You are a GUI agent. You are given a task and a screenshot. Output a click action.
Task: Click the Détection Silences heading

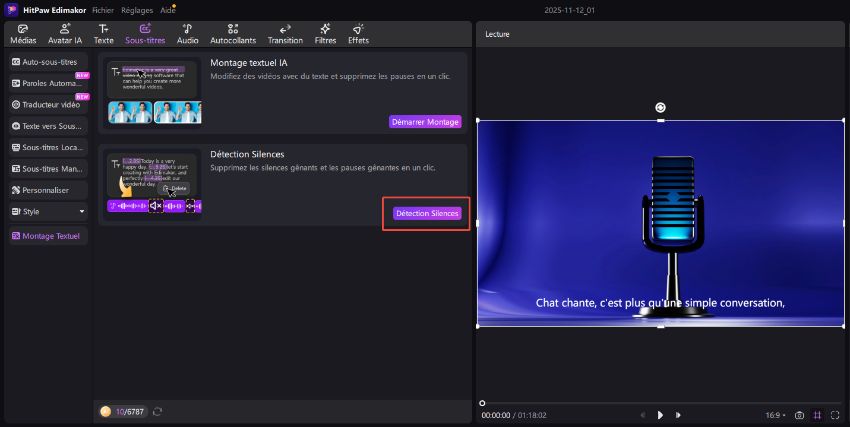(247, 154)
